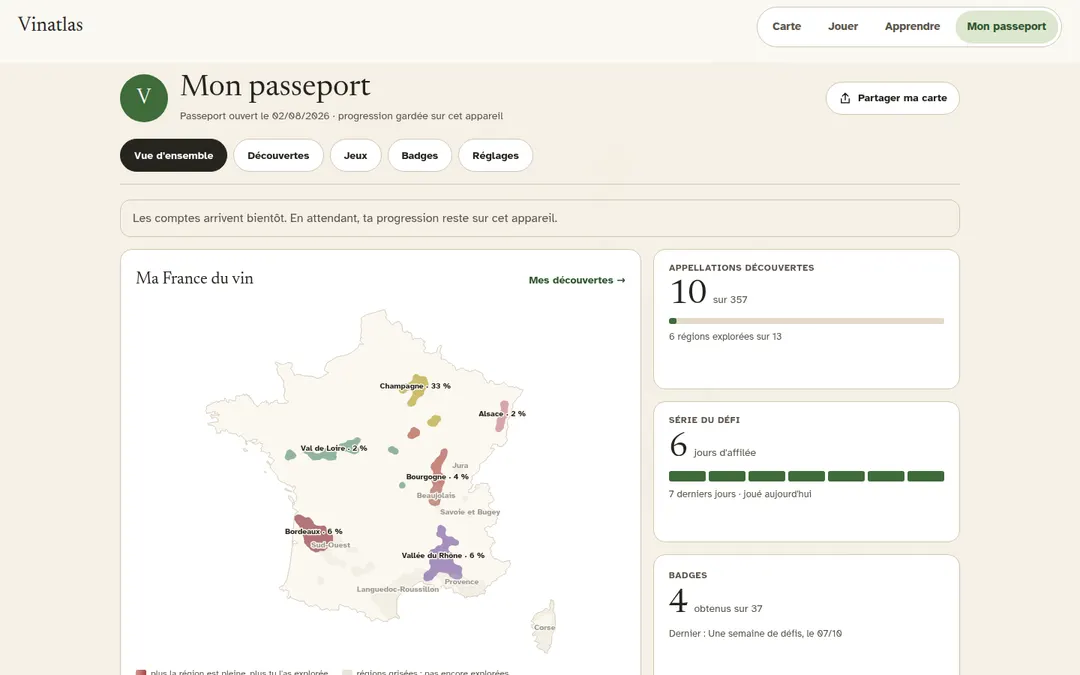Screen dimensions: 1080x675
Task: Click the Val de Loire 2 % label
Action: click(x=333, y=448)
